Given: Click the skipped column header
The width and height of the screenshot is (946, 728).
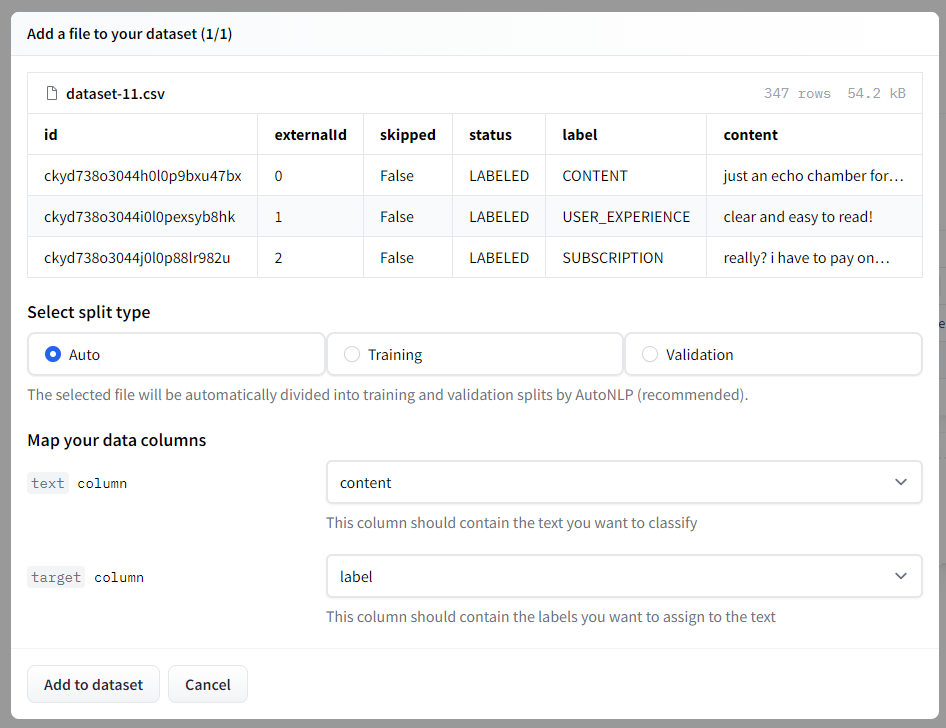Looking at the screenshot, I should click(407, 135).
